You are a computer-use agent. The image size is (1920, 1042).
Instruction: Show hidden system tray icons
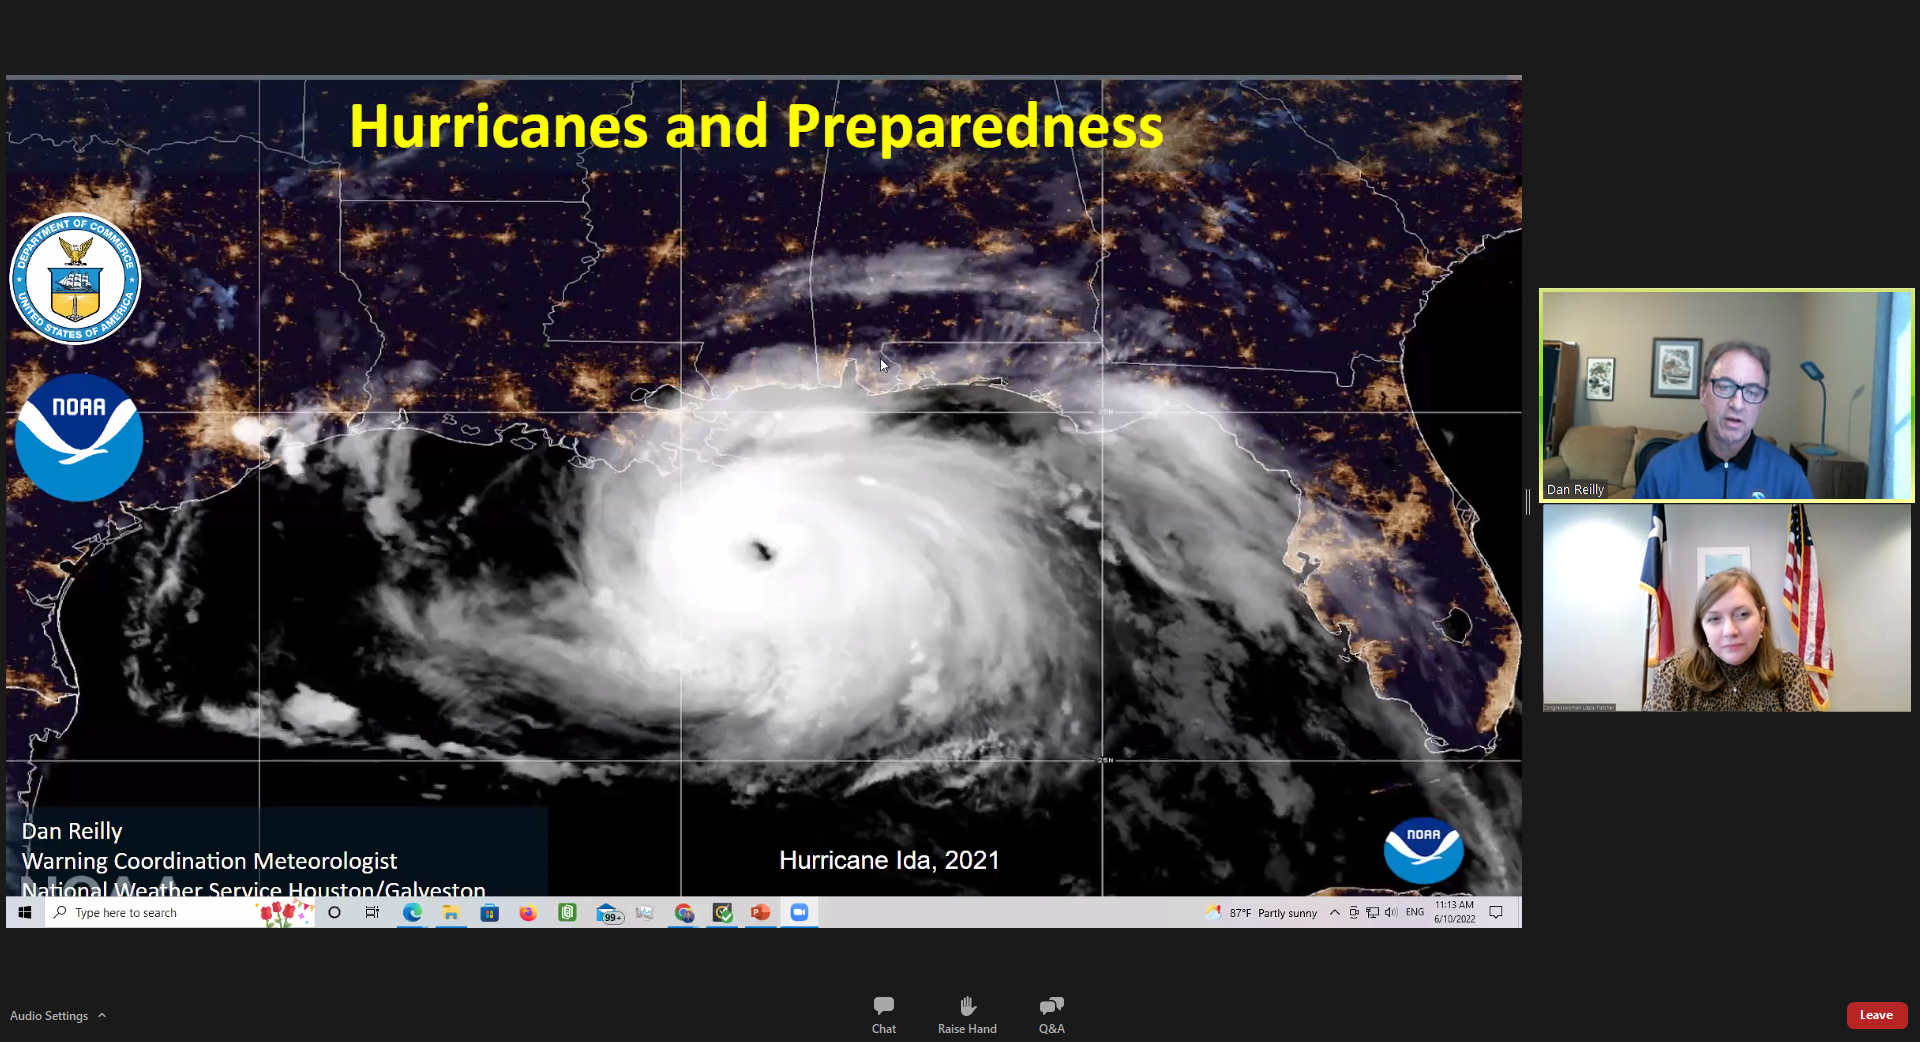[x=1334, y=913]
